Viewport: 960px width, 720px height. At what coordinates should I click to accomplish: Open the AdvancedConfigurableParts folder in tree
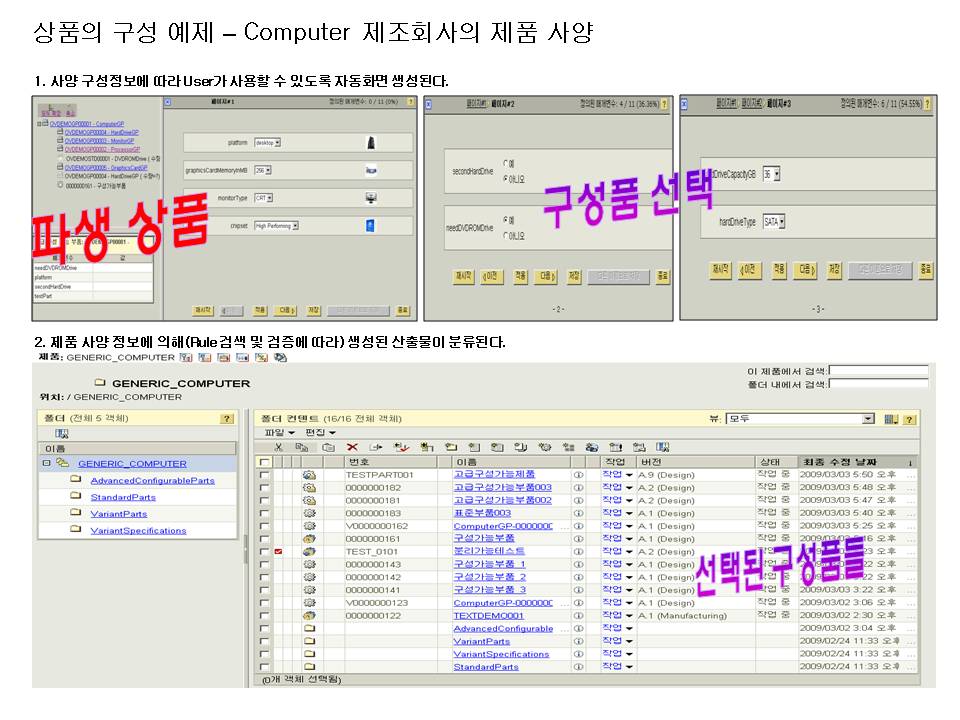(x=152, y=481)
